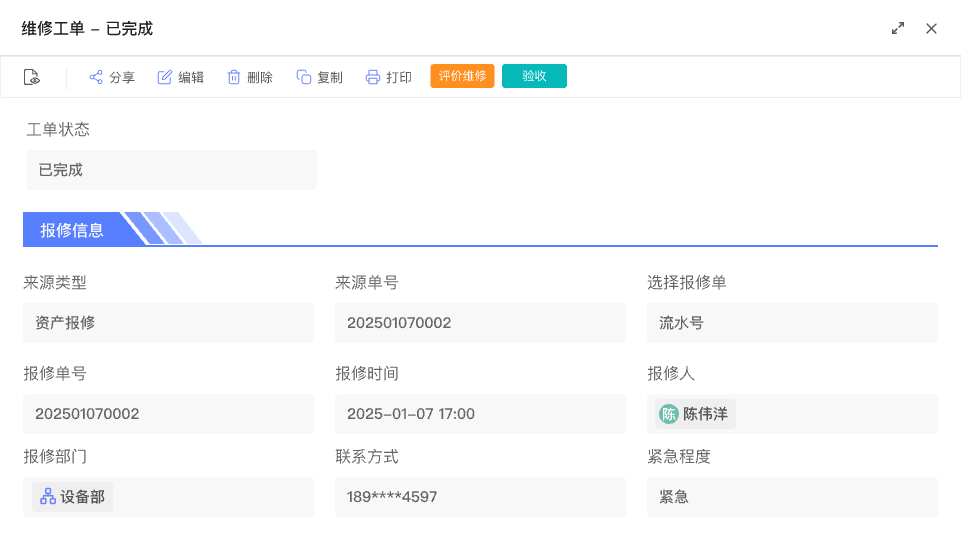This screenshot has width=961, height=553.
Task: Click the delete trash icon
Action: (234, 77)
